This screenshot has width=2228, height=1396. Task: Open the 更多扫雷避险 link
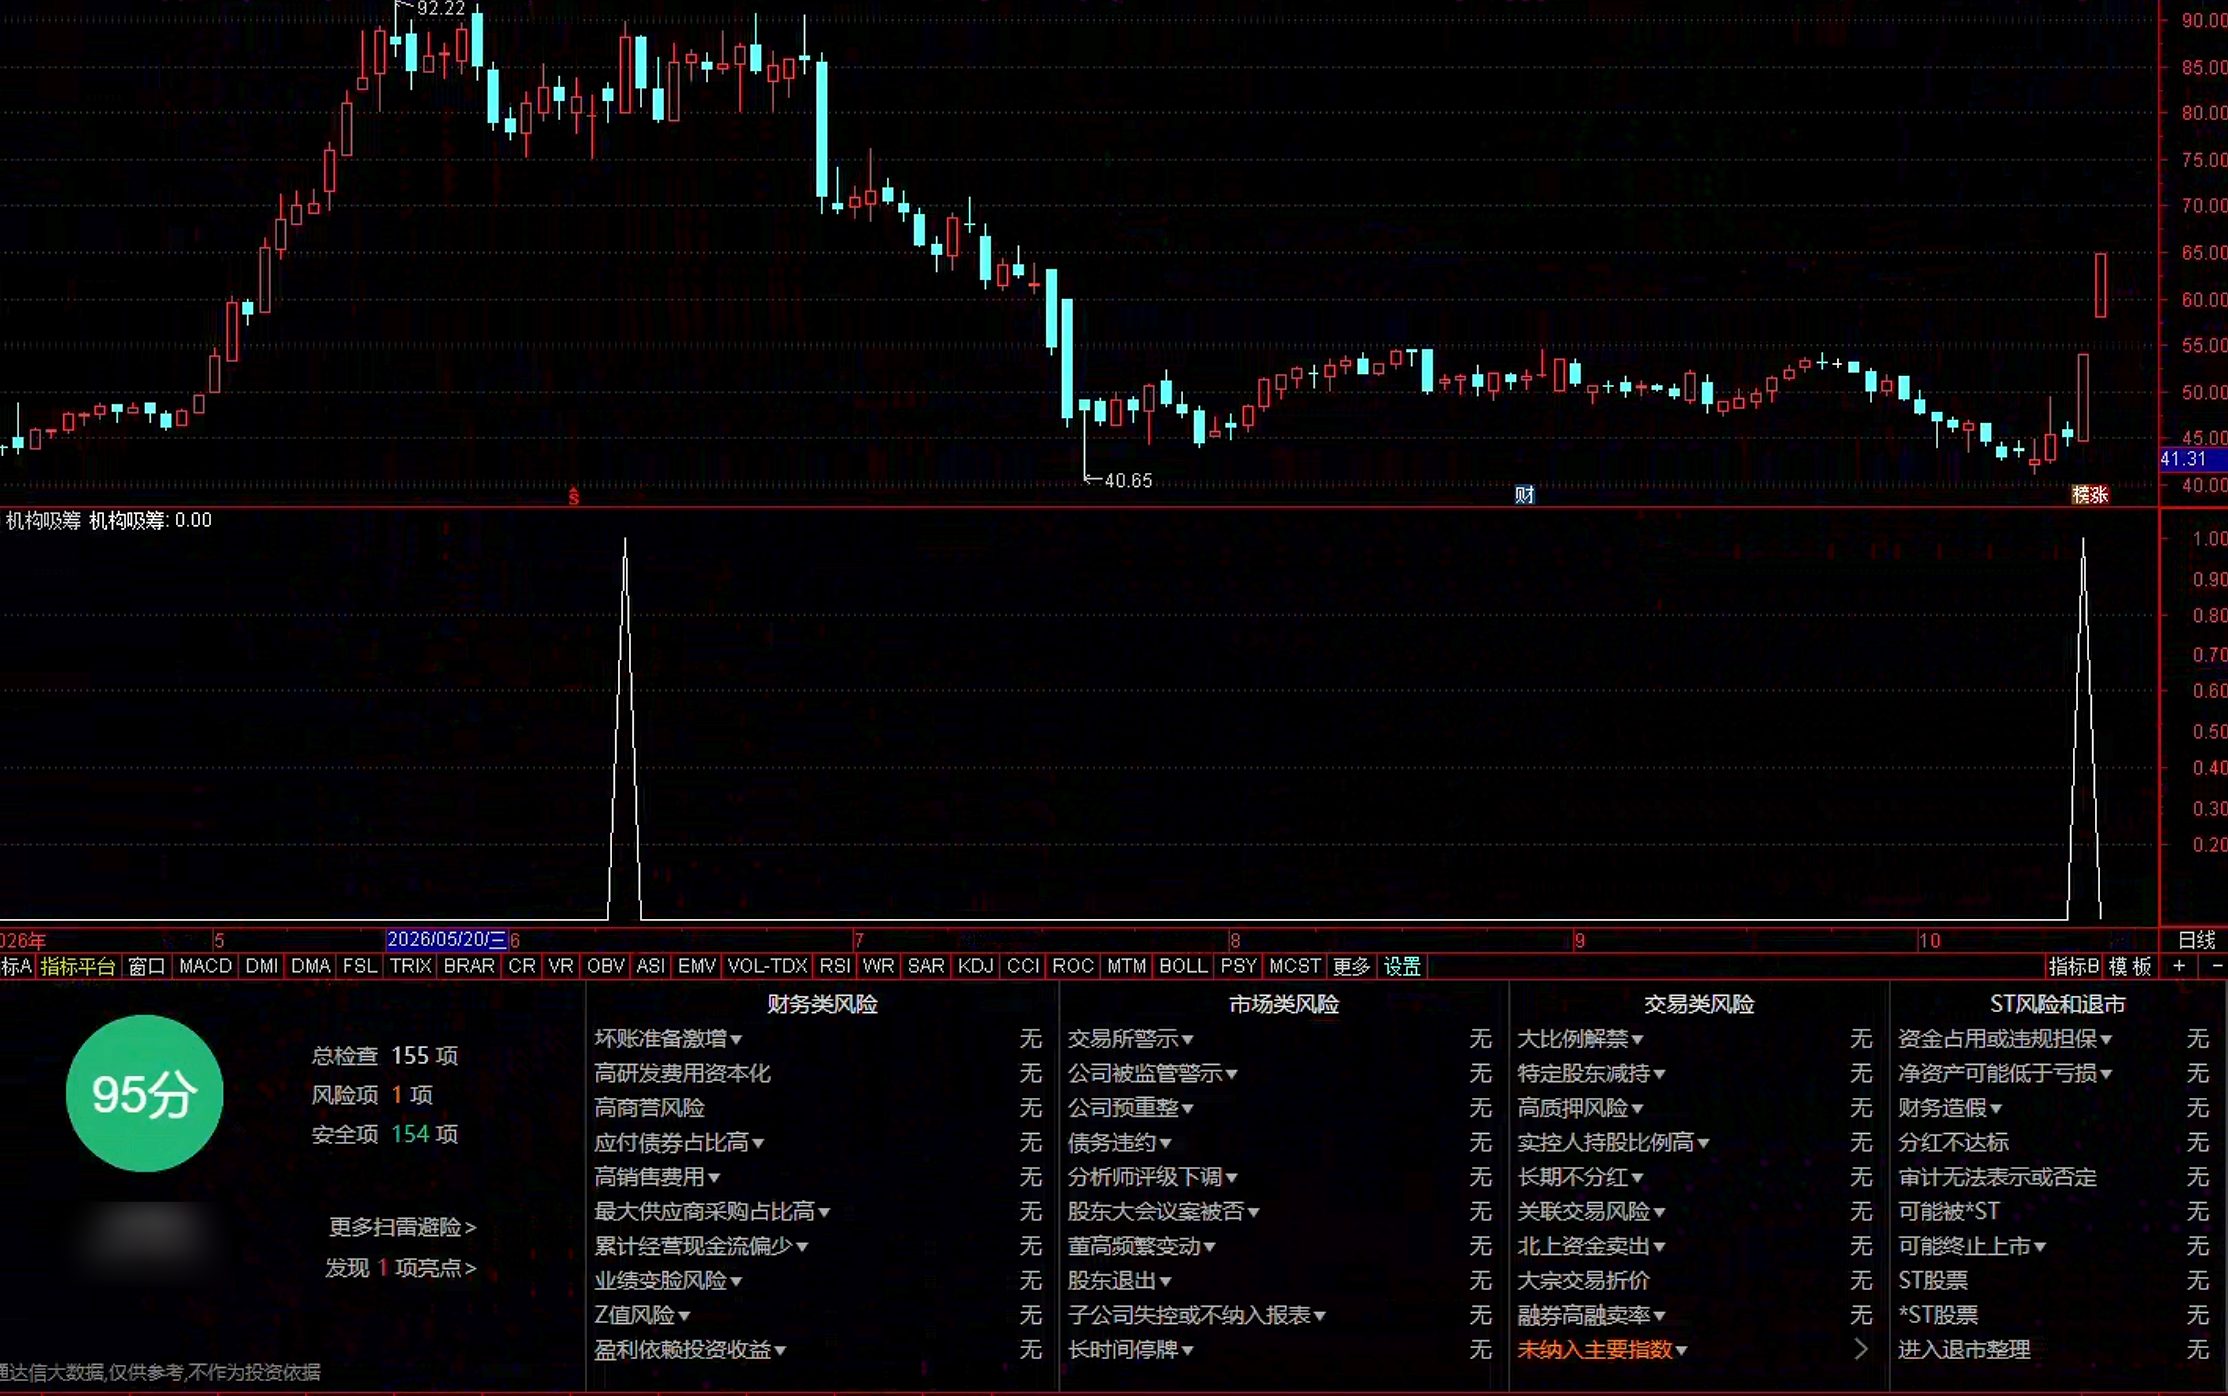pos(402,1227)
